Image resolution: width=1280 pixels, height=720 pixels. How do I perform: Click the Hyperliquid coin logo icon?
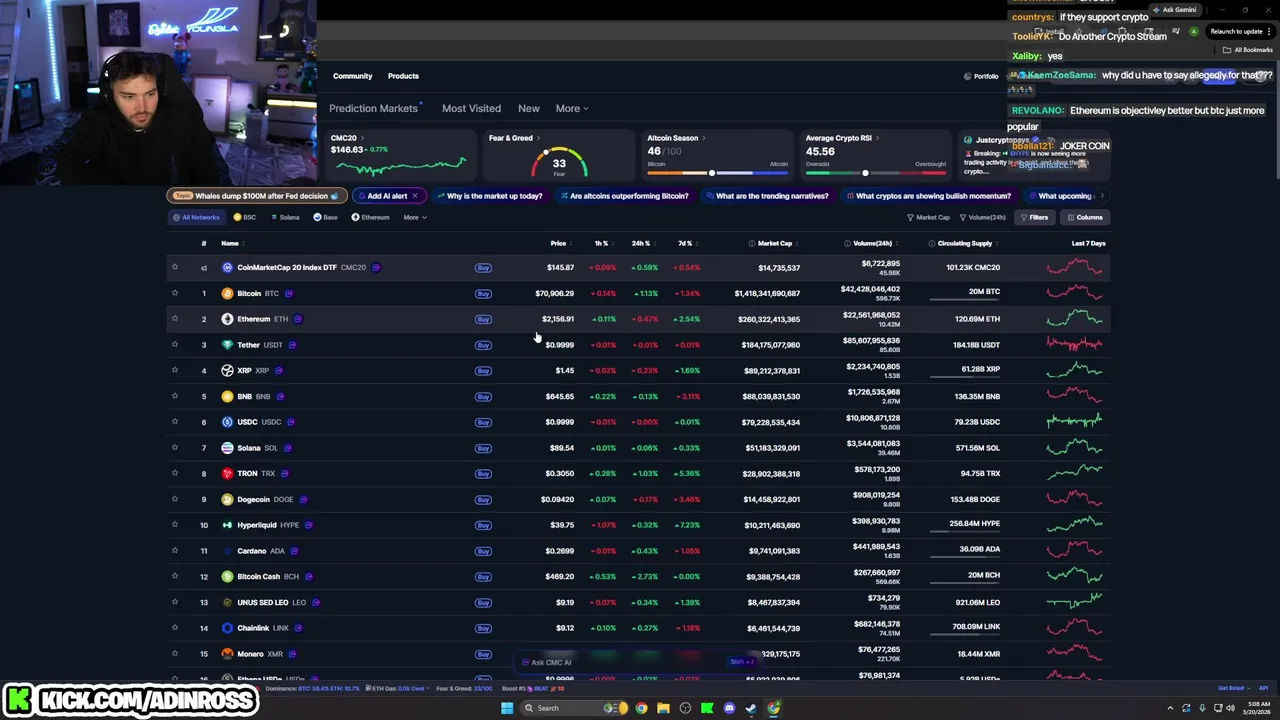click(227, 525)
